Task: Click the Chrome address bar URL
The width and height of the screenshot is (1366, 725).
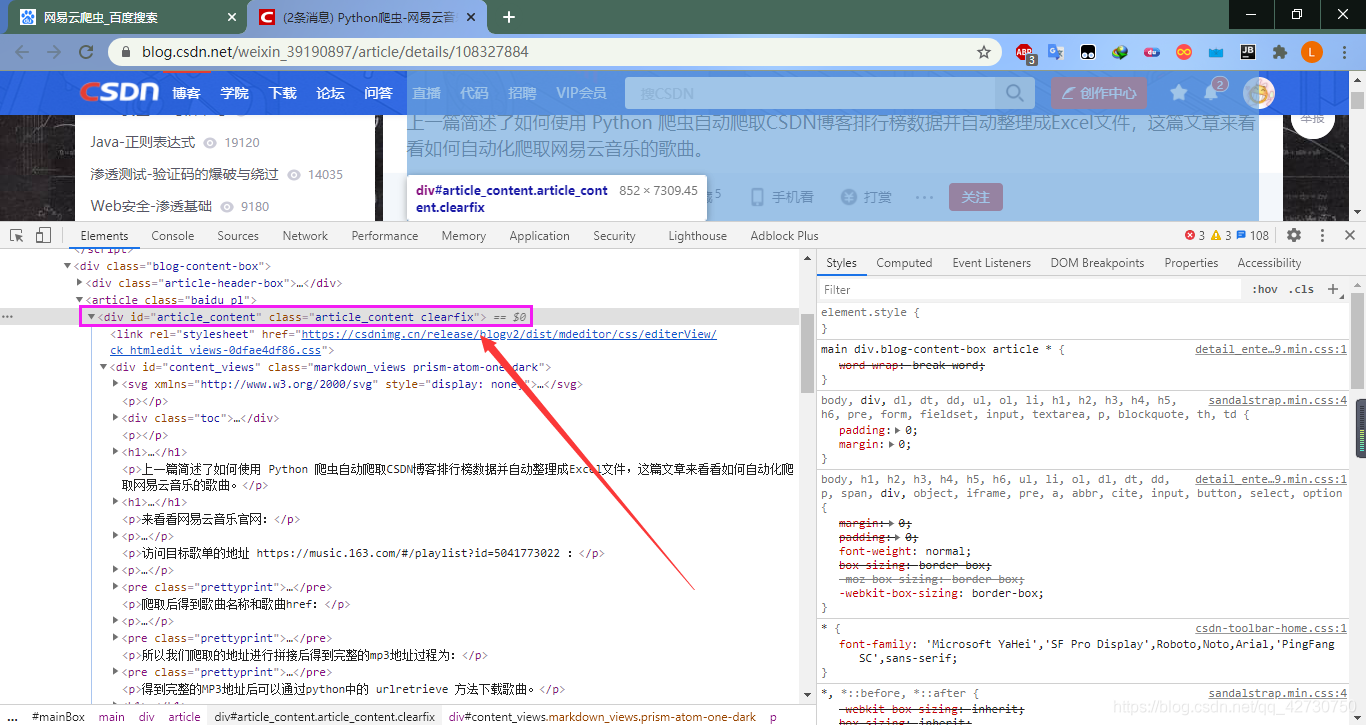Action: pyautogui.click(x=335, y=52)
